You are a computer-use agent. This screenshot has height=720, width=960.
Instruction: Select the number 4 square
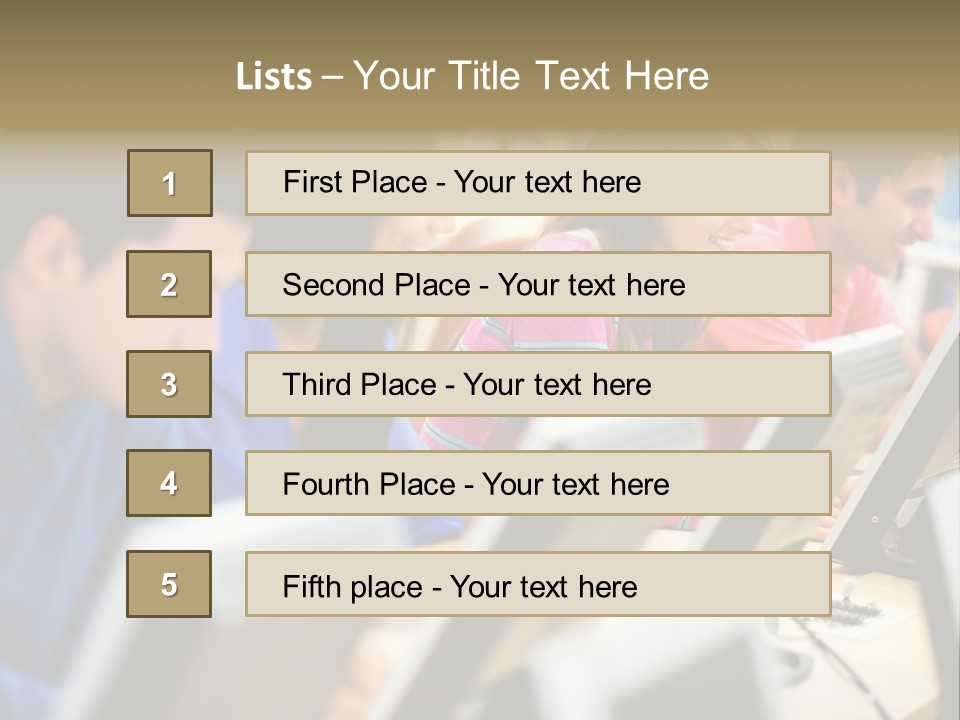point(169,483)
